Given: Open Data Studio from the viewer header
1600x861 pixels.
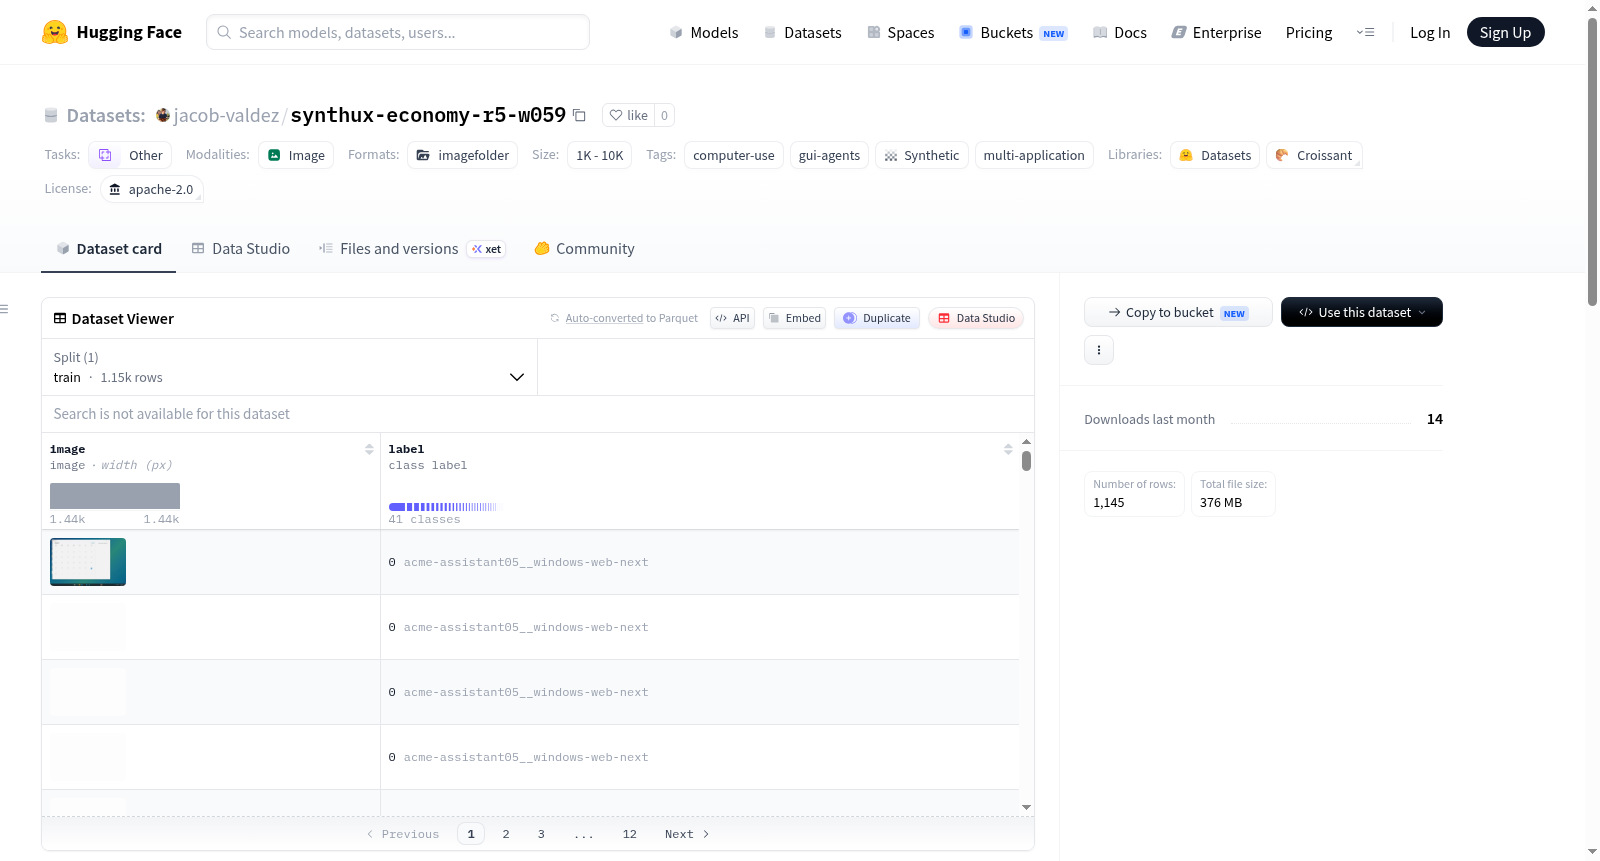Looking at the screenshot, I should (x=976, y=318).
